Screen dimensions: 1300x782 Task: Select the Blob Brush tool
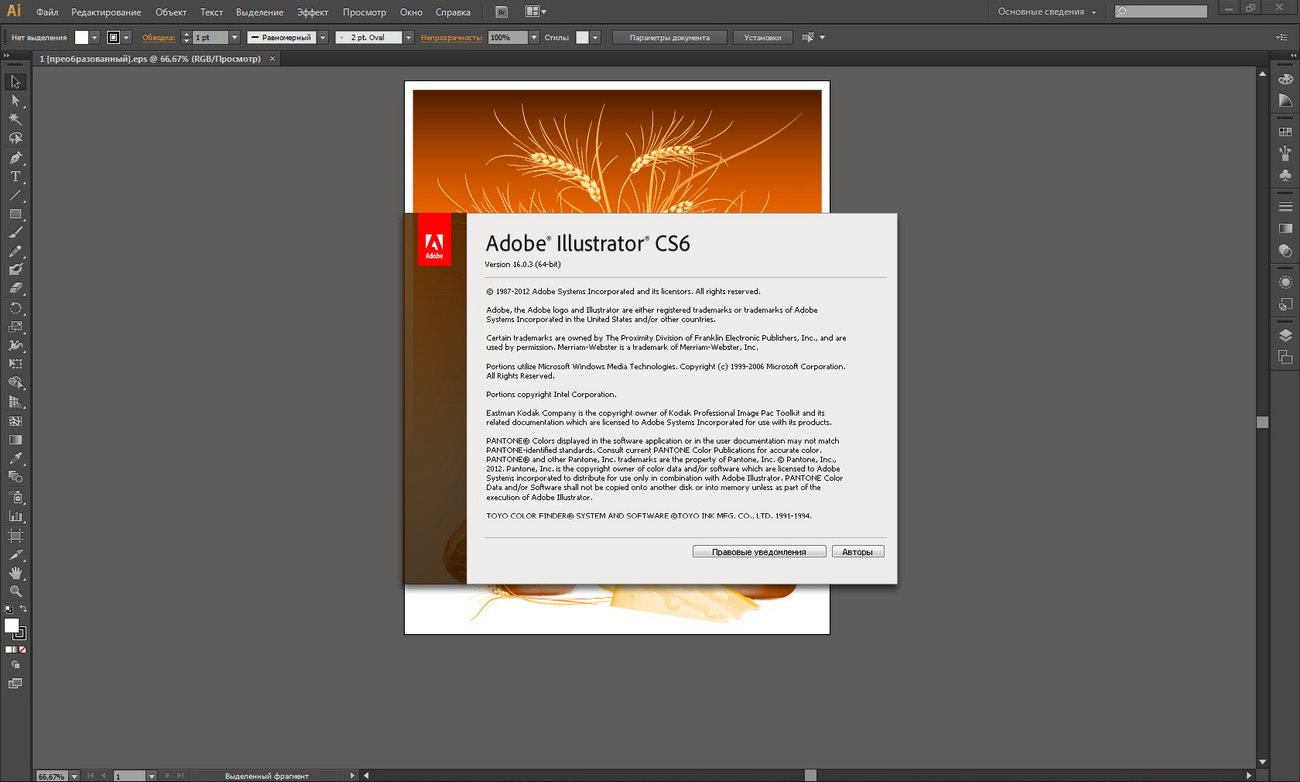coord(15,270)
